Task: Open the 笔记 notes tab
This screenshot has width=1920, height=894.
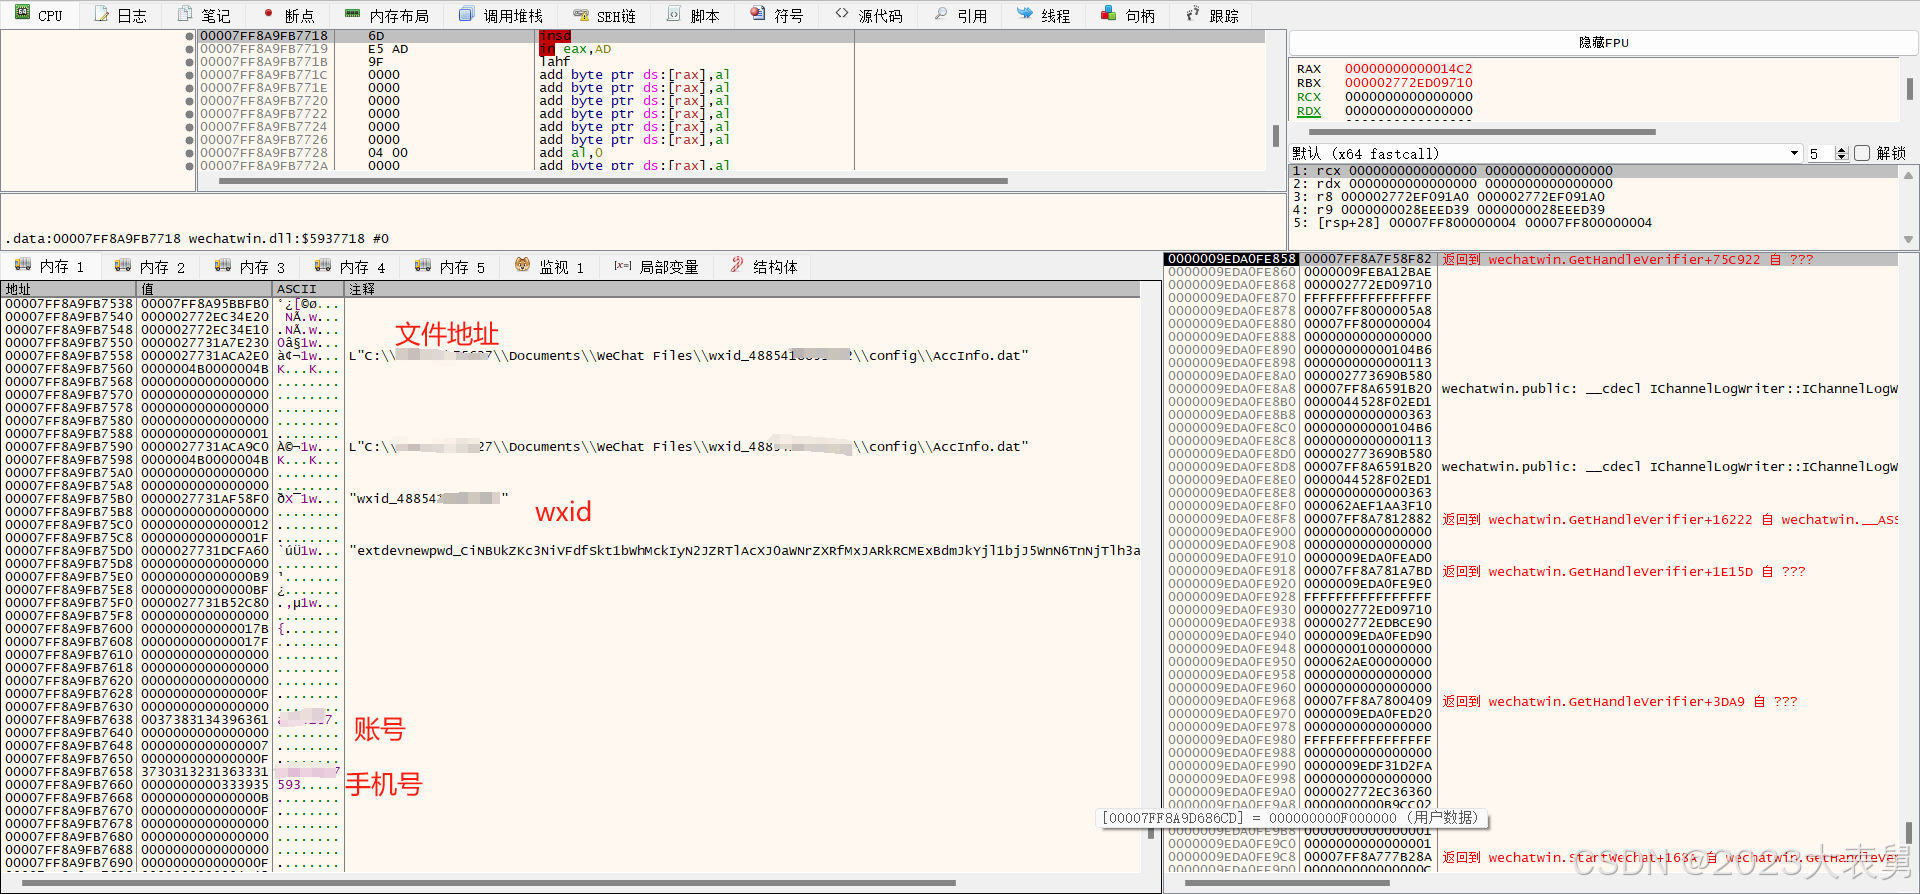Action: 204,16
